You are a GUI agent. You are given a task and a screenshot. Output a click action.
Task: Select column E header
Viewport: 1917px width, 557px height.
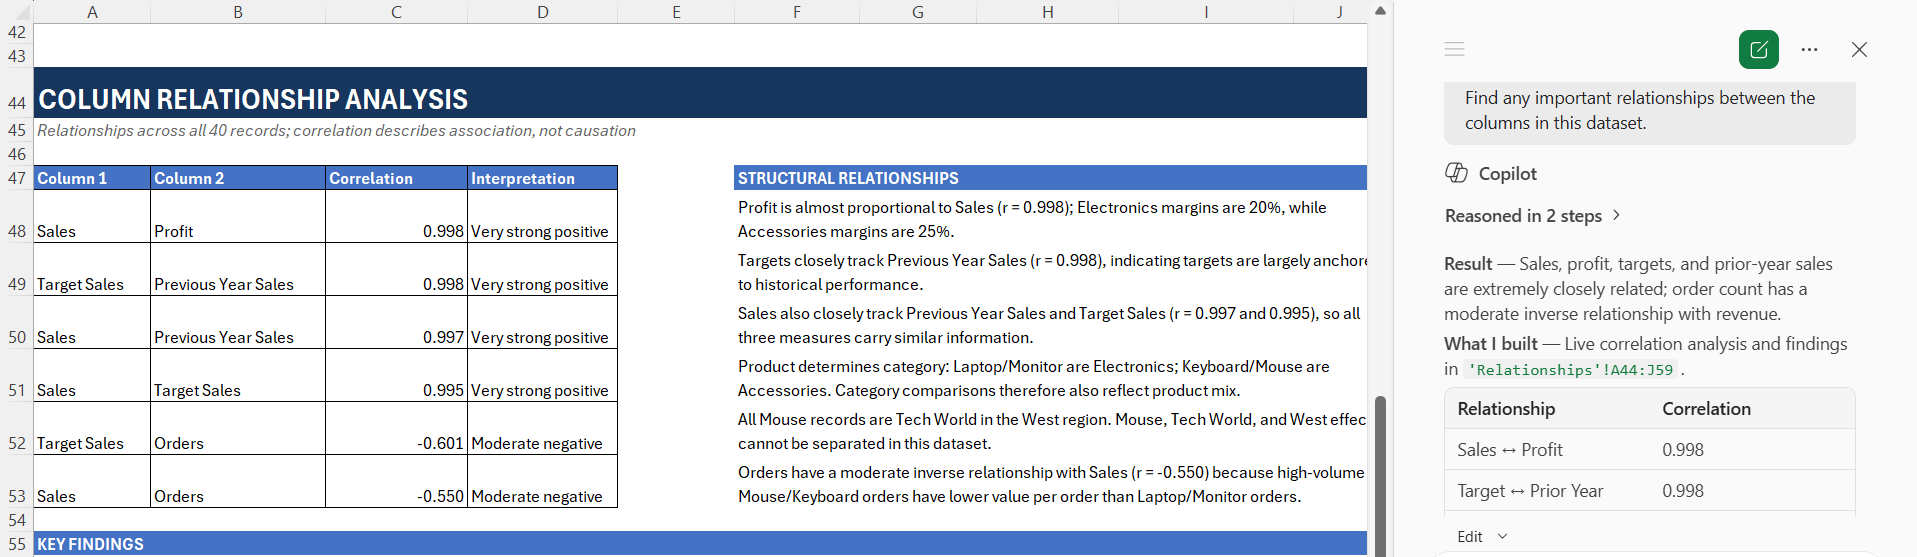676,12
